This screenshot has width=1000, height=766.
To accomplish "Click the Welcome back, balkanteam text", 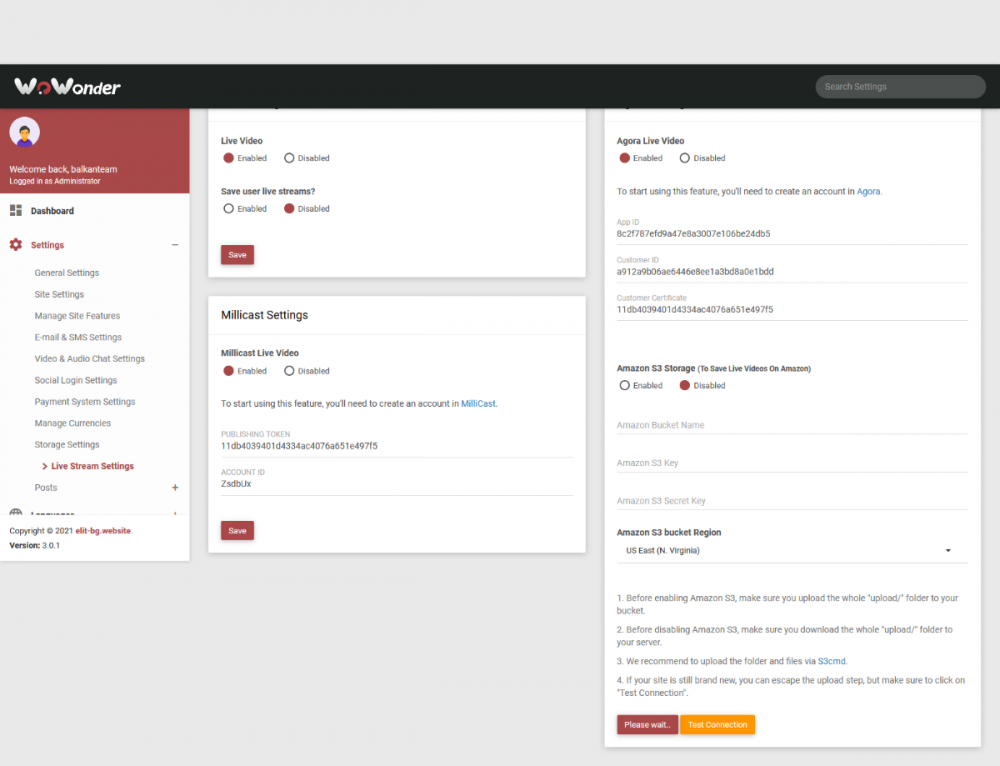I will pos(63,169).
